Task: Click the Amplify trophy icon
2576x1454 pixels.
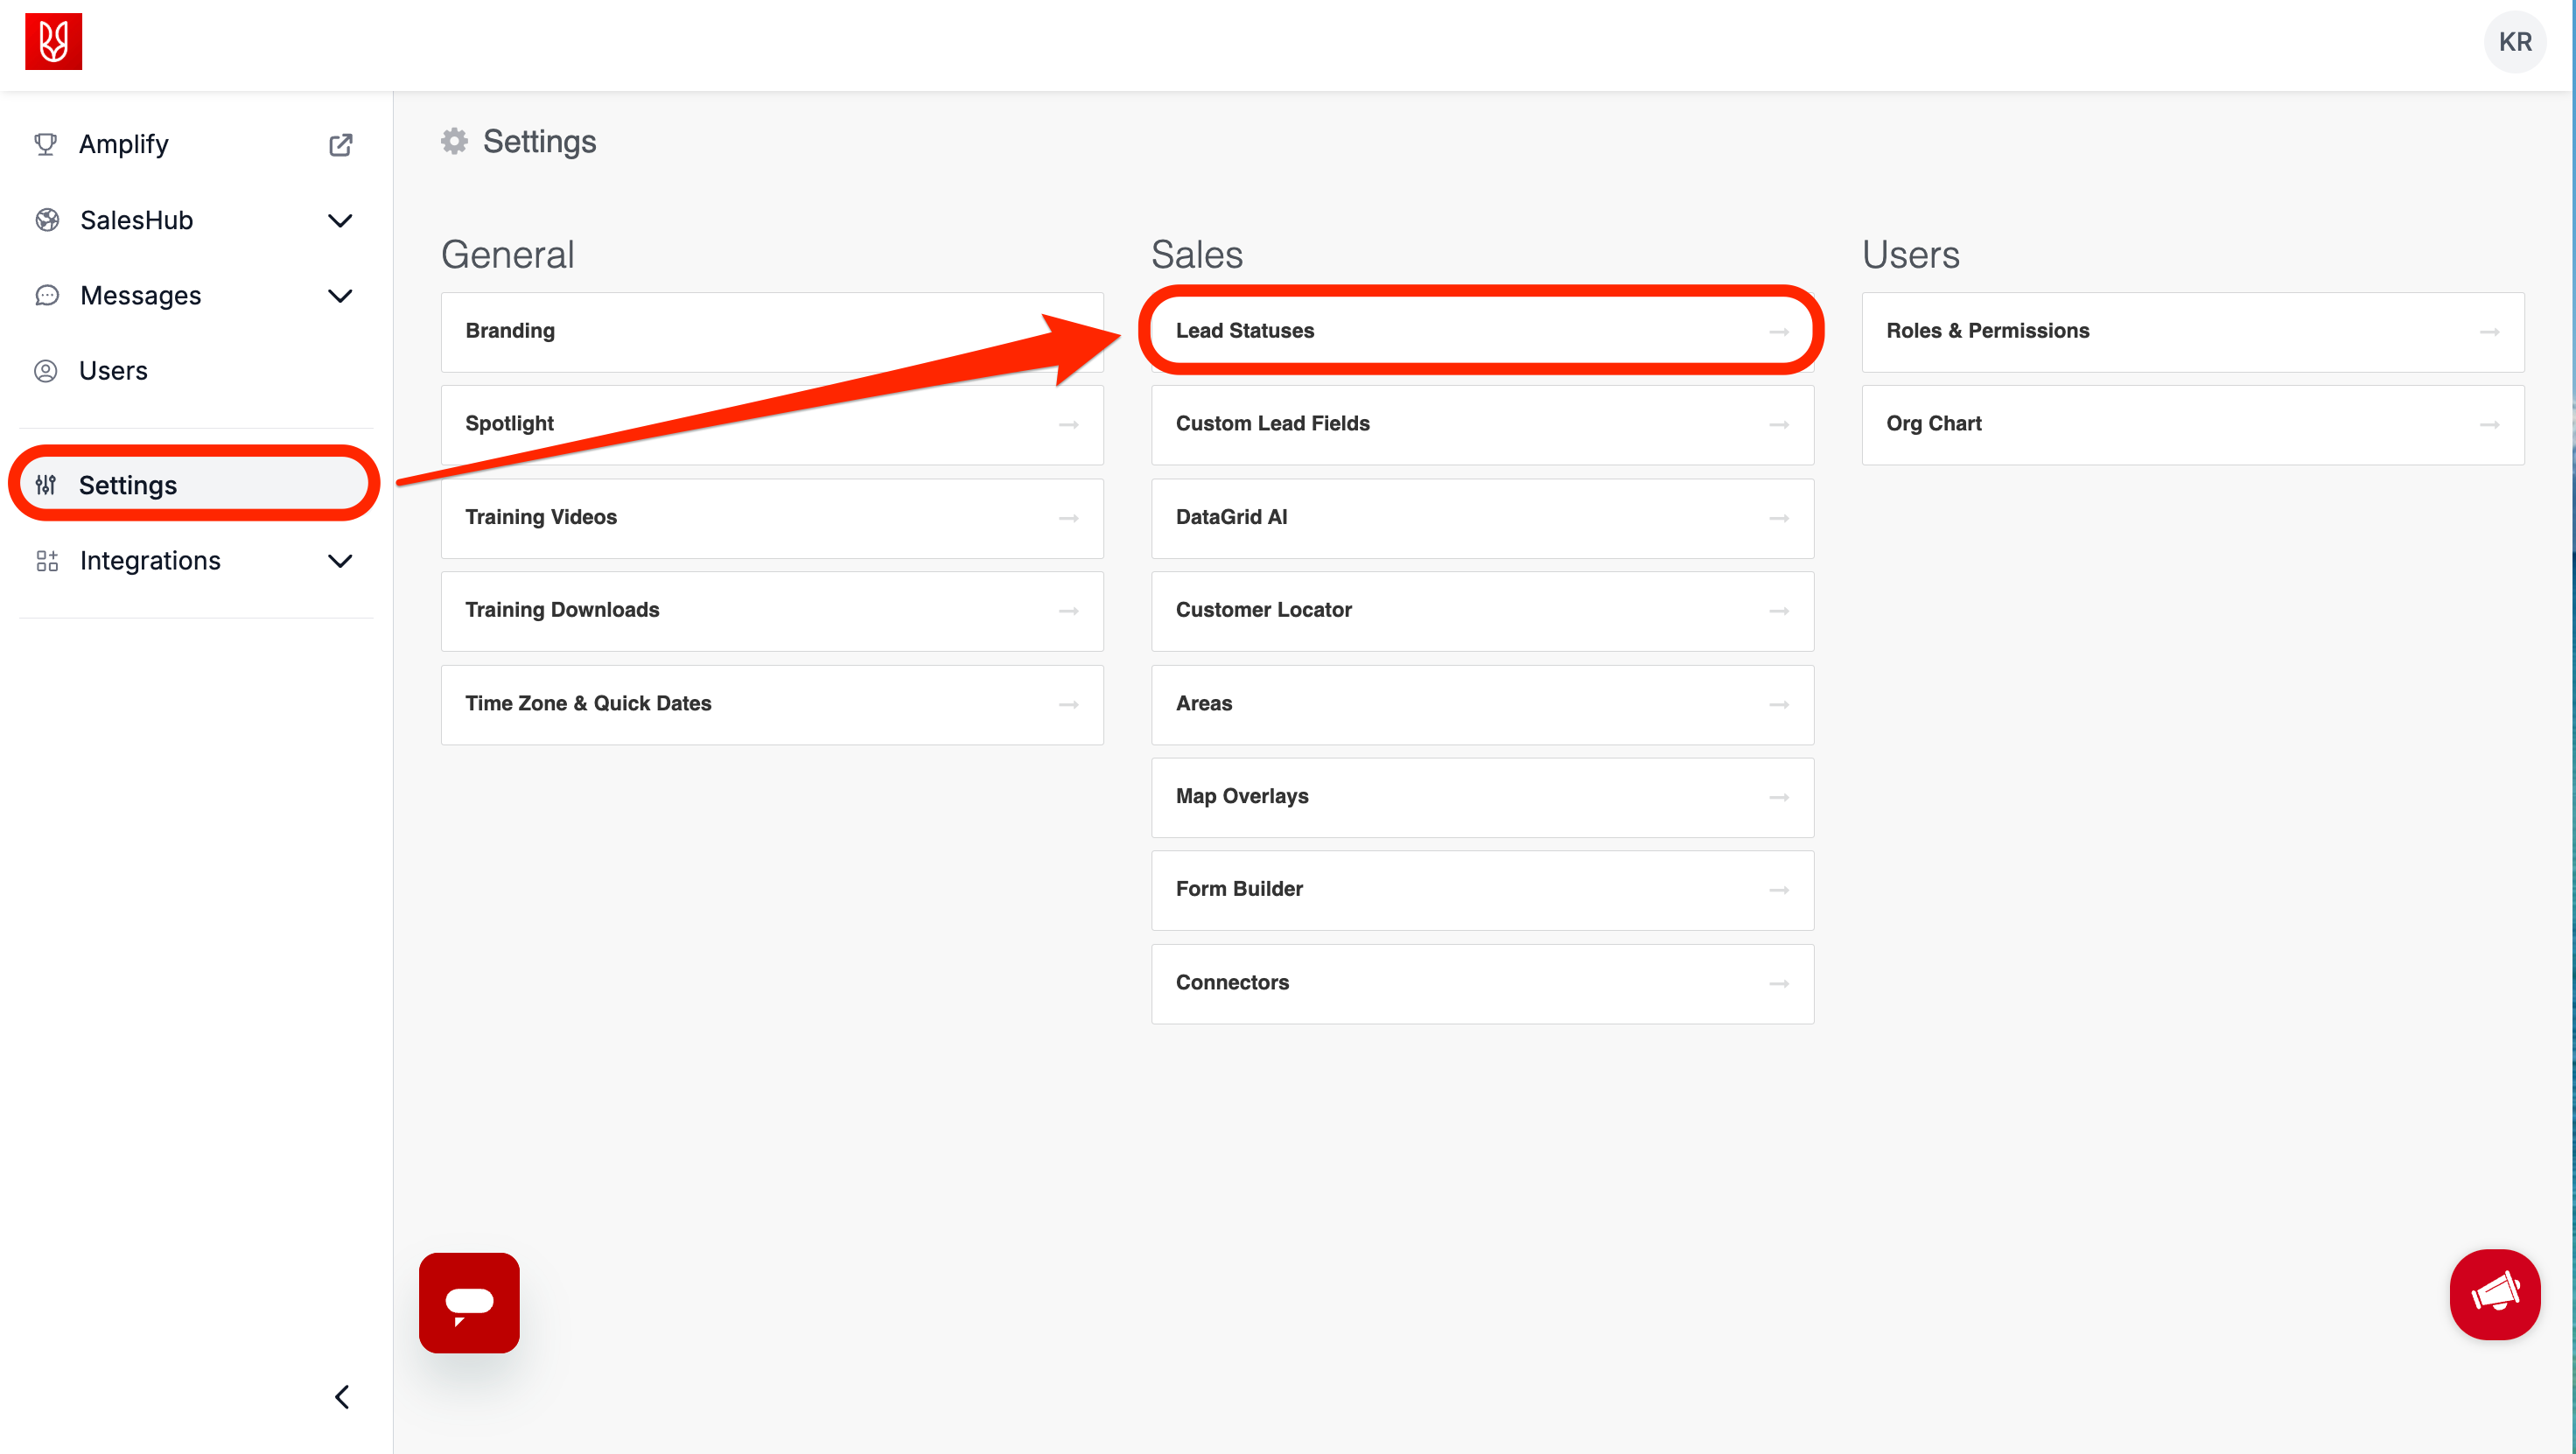Action: [46, 144]
